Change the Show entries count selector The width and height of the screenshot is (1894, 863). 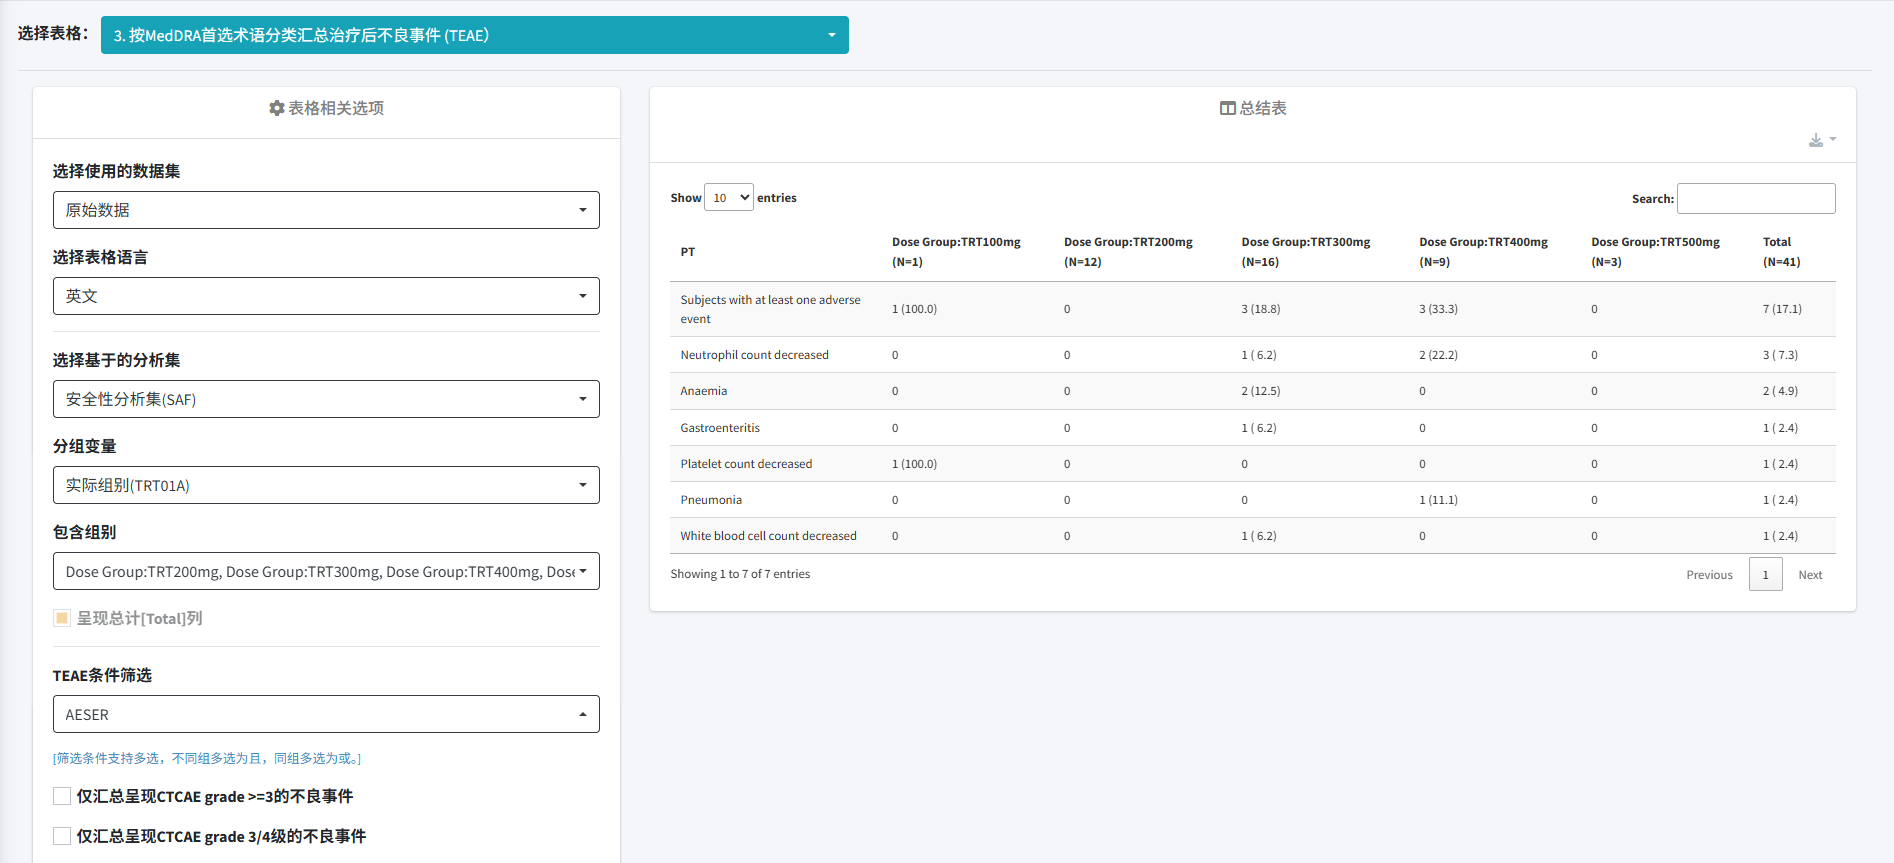pyautogui.click(x=728, y=198)
